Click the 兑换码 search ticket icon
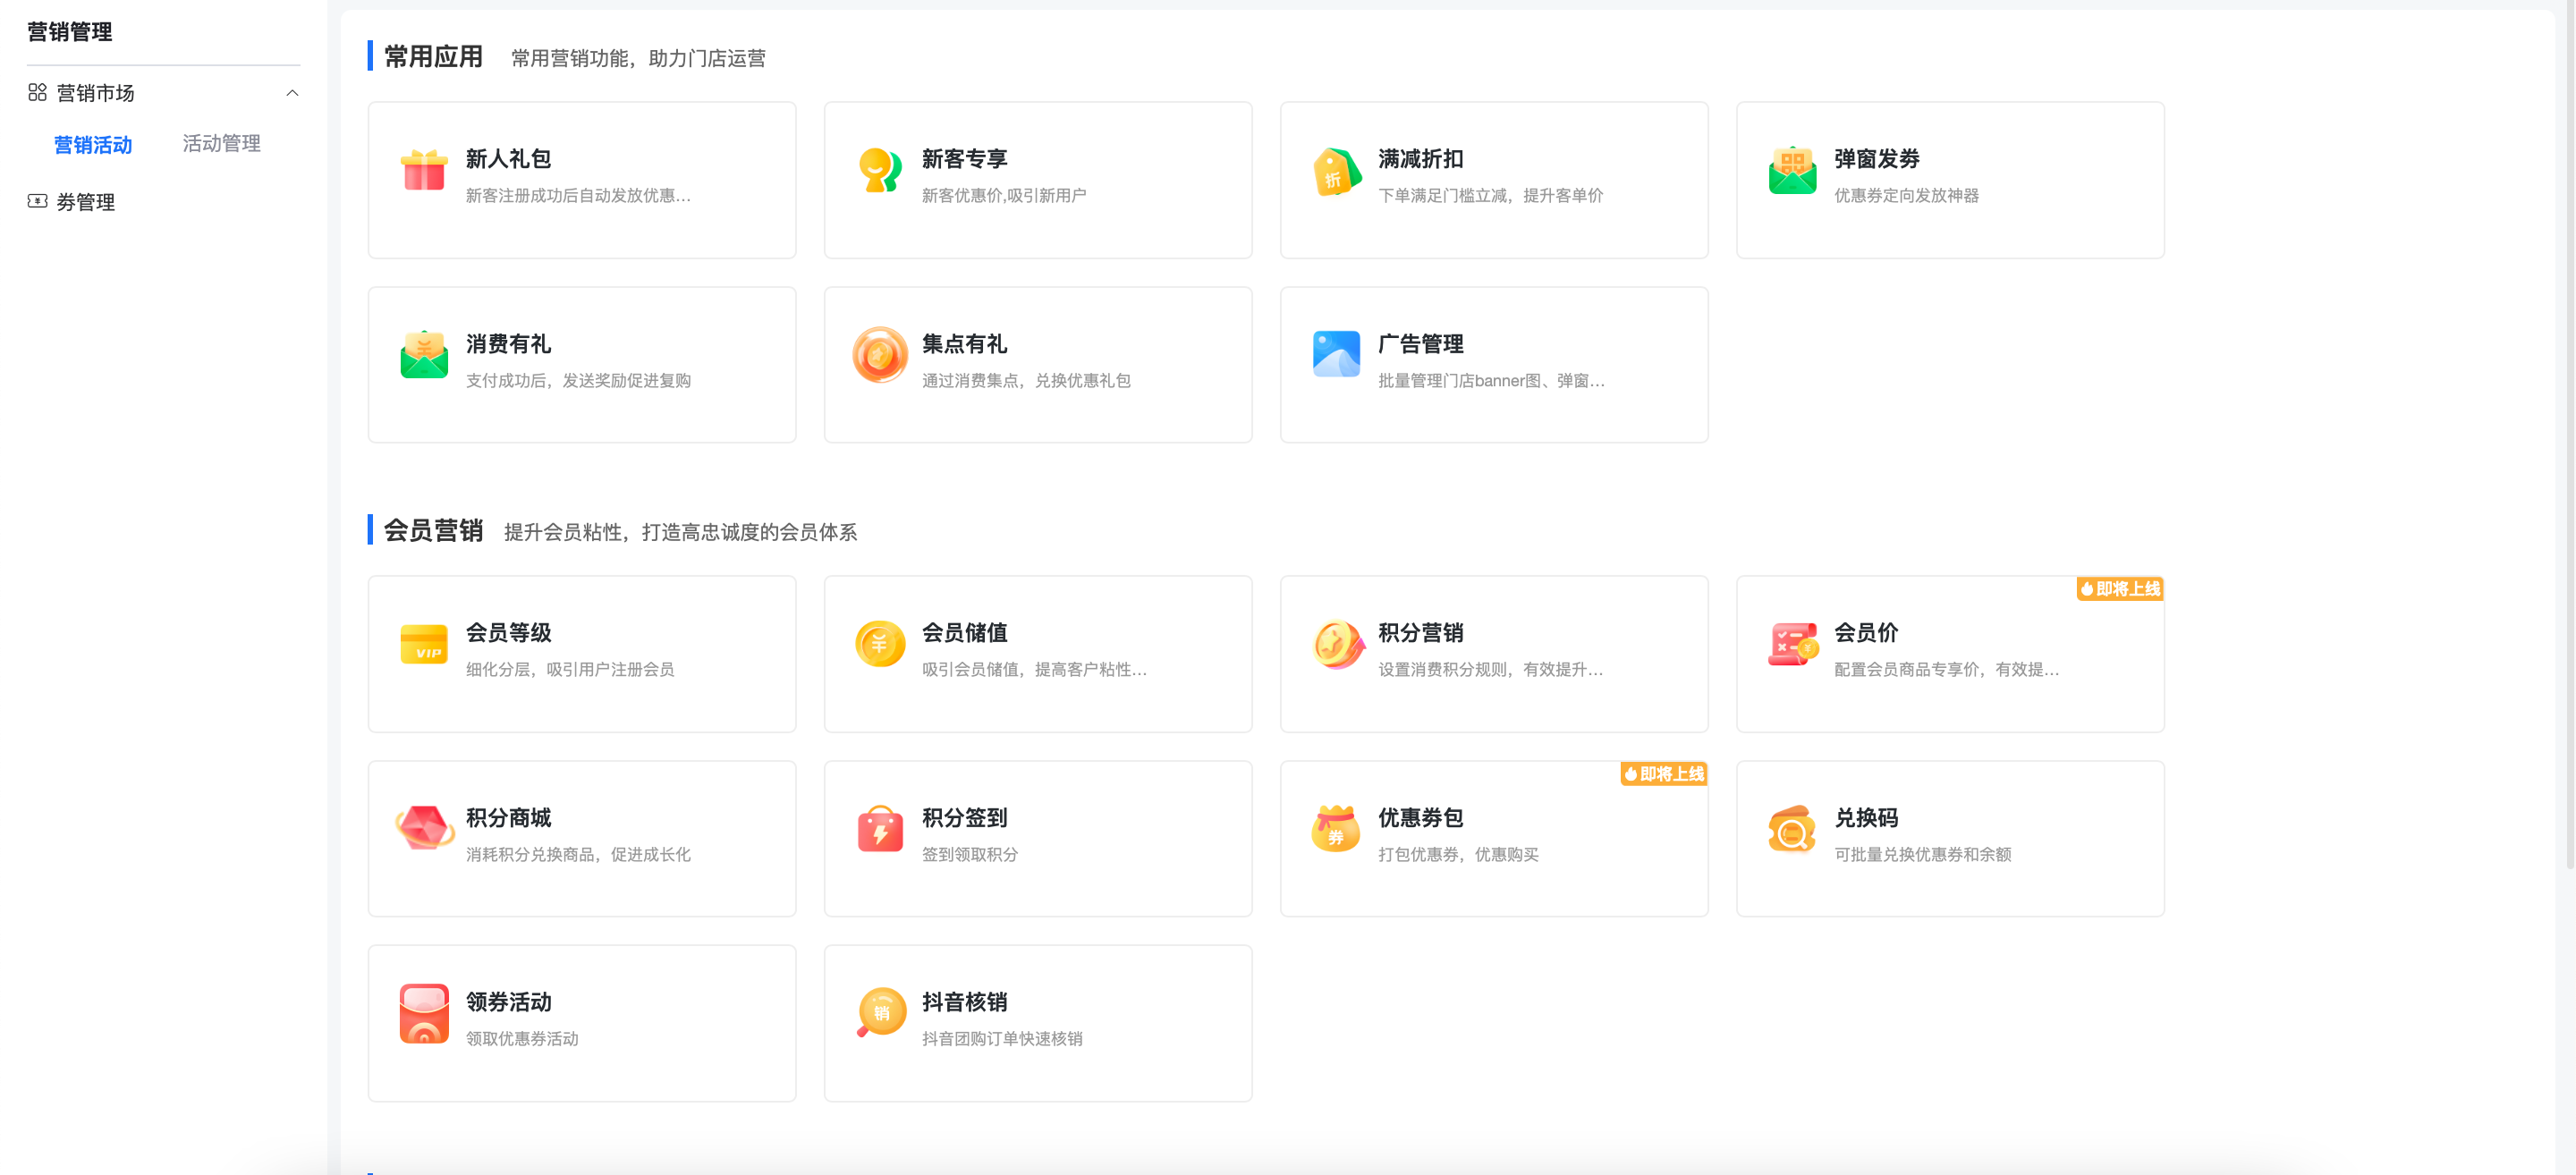This screenshot has height=1175, width=2576. pos(1792,829)
